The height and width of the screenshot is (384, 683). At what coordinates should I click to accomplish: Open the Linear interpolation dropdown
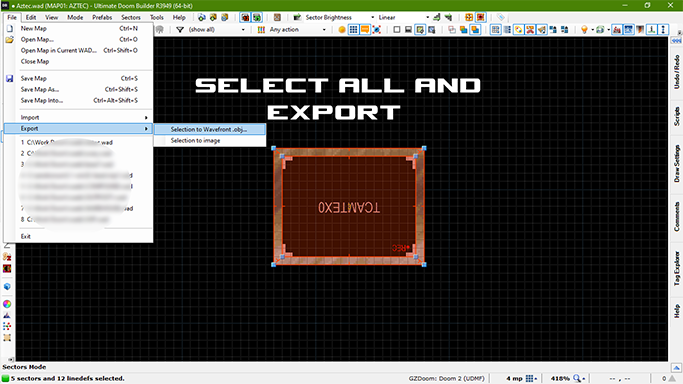427,17
